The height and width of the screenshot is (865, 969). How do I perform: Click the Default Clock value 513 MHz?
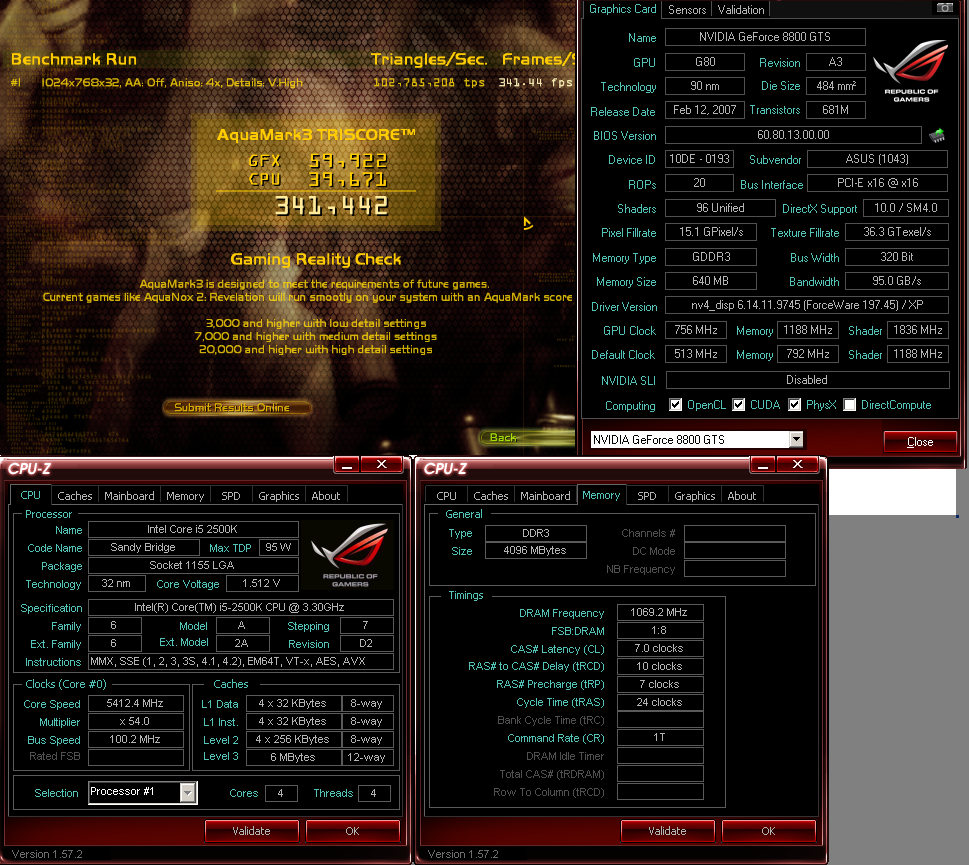pos(696,354)
